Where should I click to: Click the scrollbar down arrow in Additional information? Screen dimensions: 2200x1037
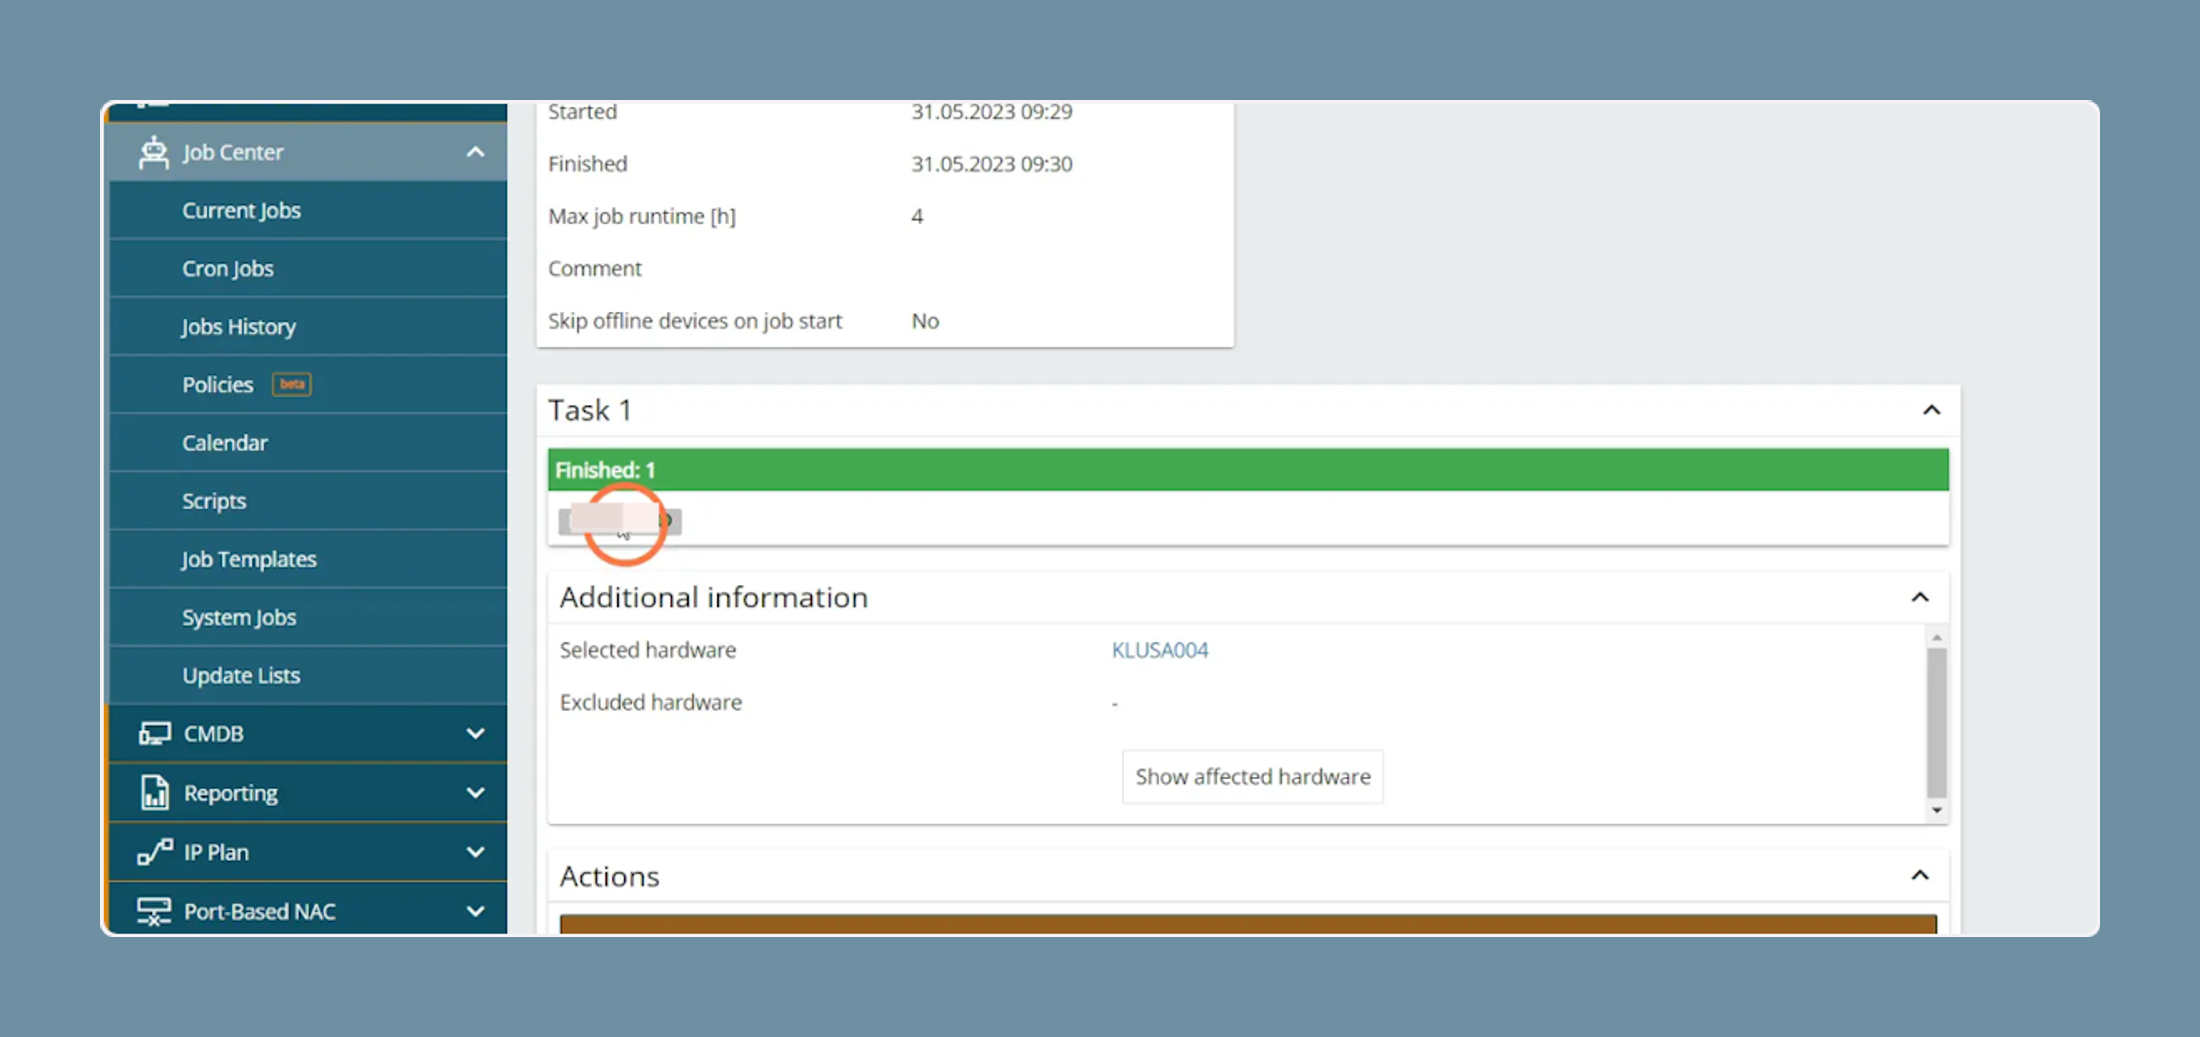[1936, 810]
